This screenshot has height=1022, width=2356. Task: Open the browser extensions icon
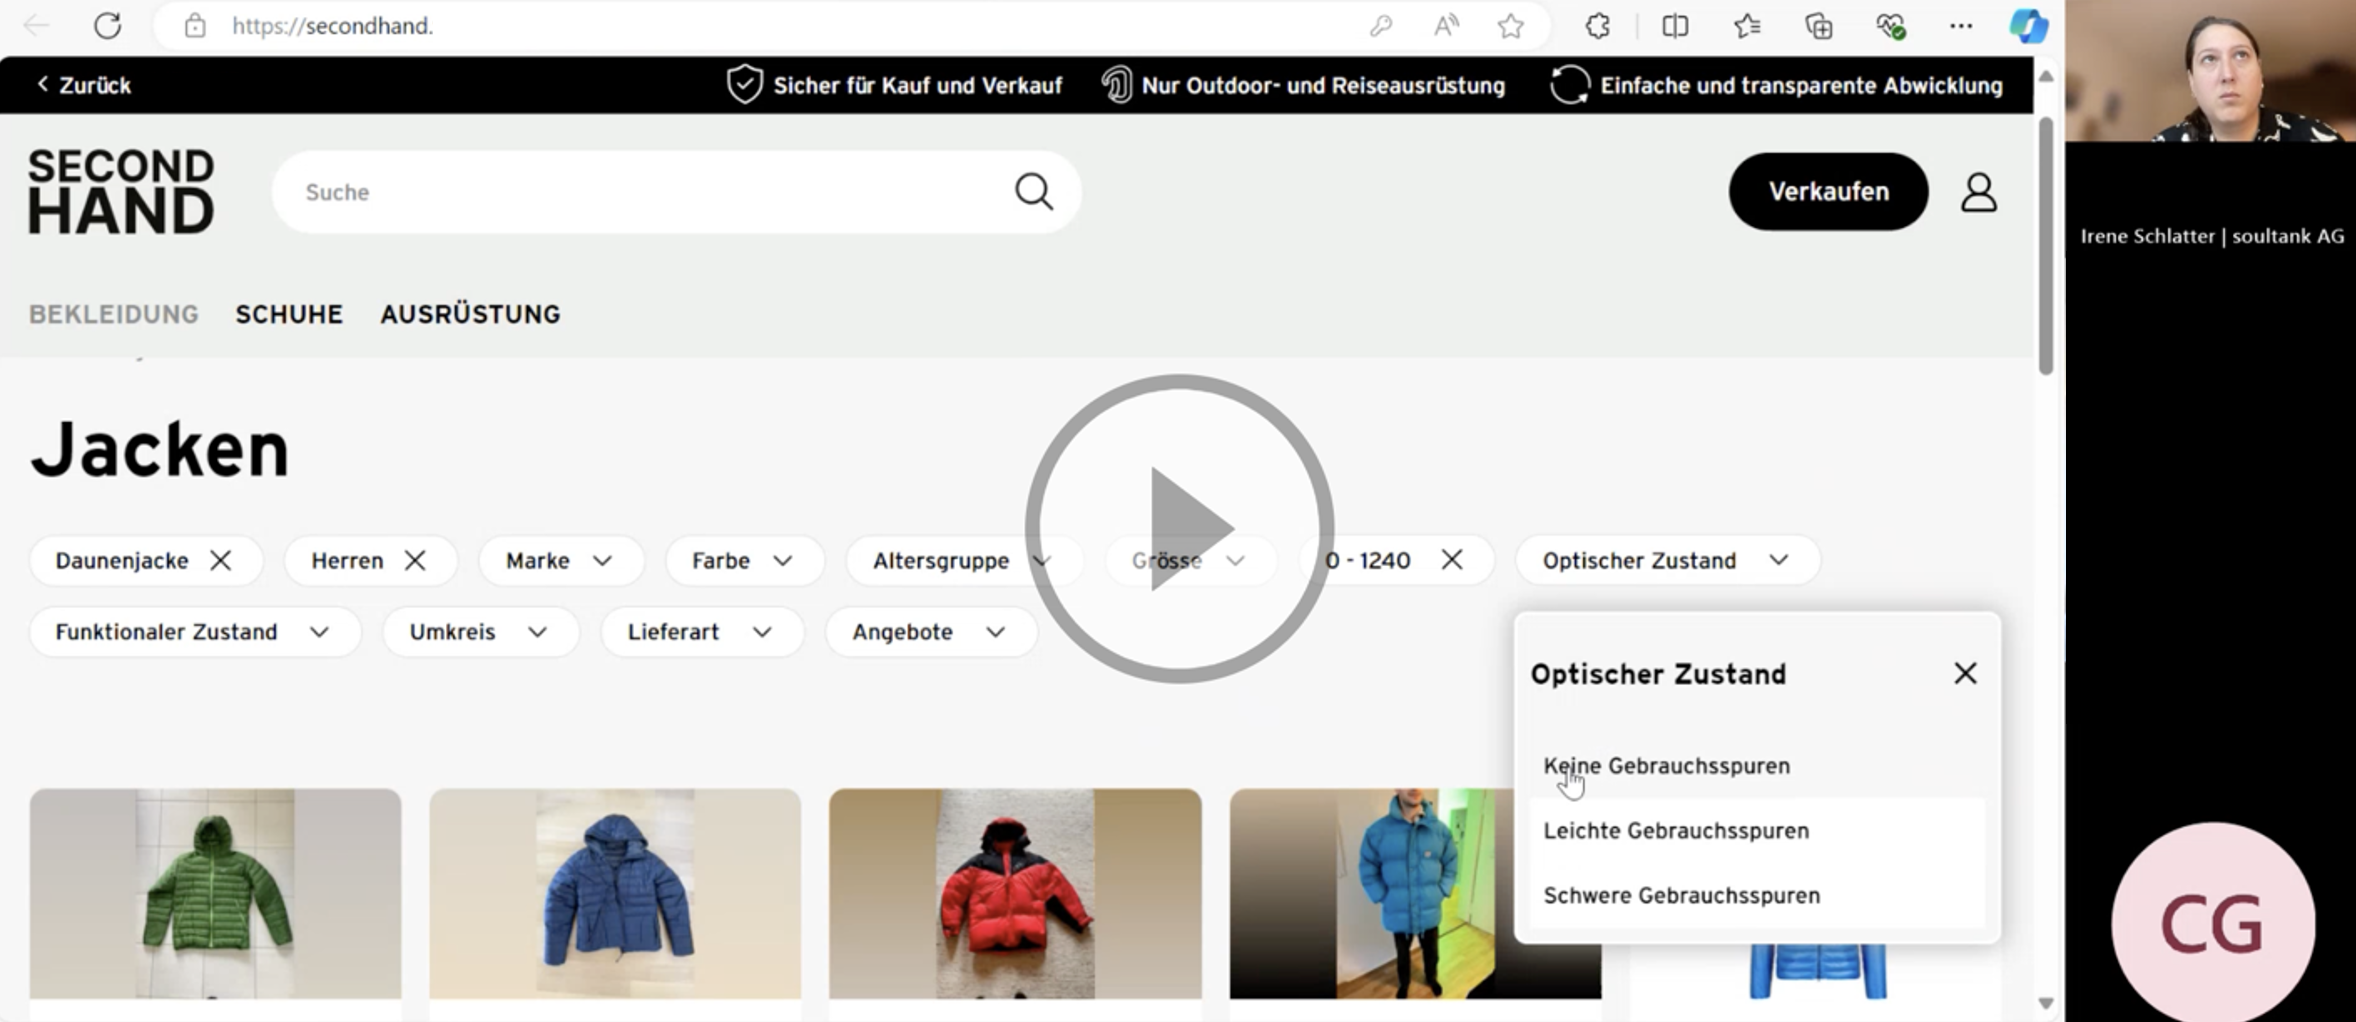[1598, 25]
